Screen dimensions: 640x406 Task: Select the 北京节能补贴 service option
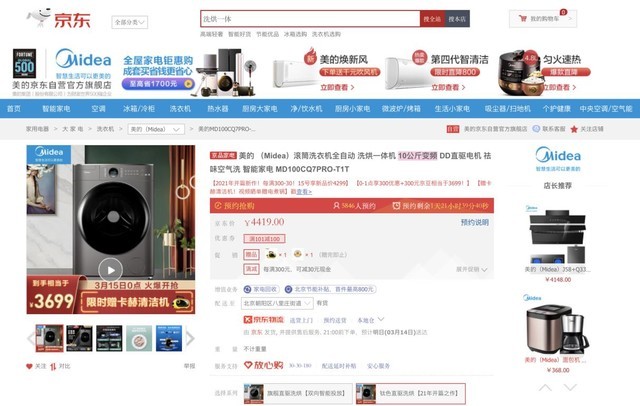coord(330,289)
